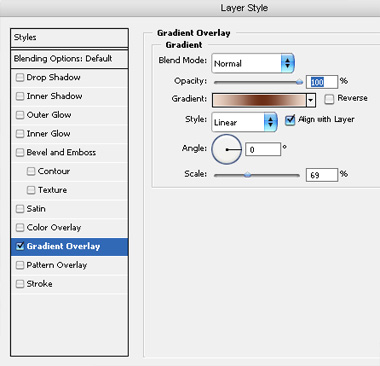Select the Inner Glow label
The height and width of the screenshot is (366, 380).
click(48, 134)
